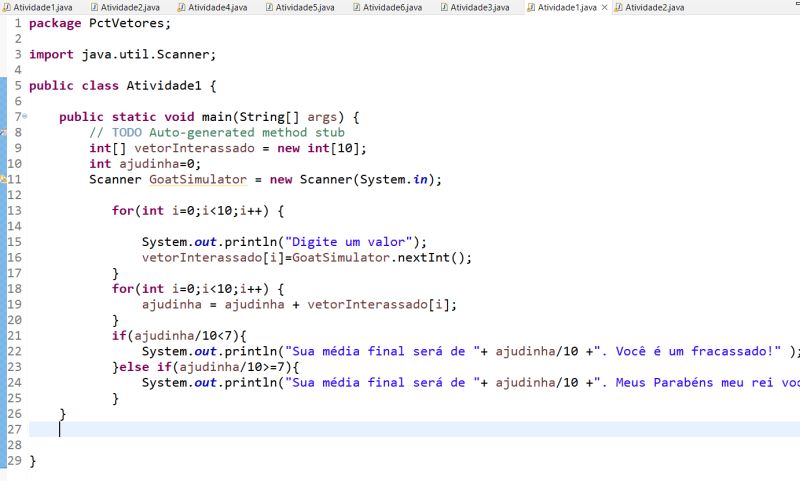Click java.util.Scanner in the import statement

pyautogui.click(x=145, y=55)
